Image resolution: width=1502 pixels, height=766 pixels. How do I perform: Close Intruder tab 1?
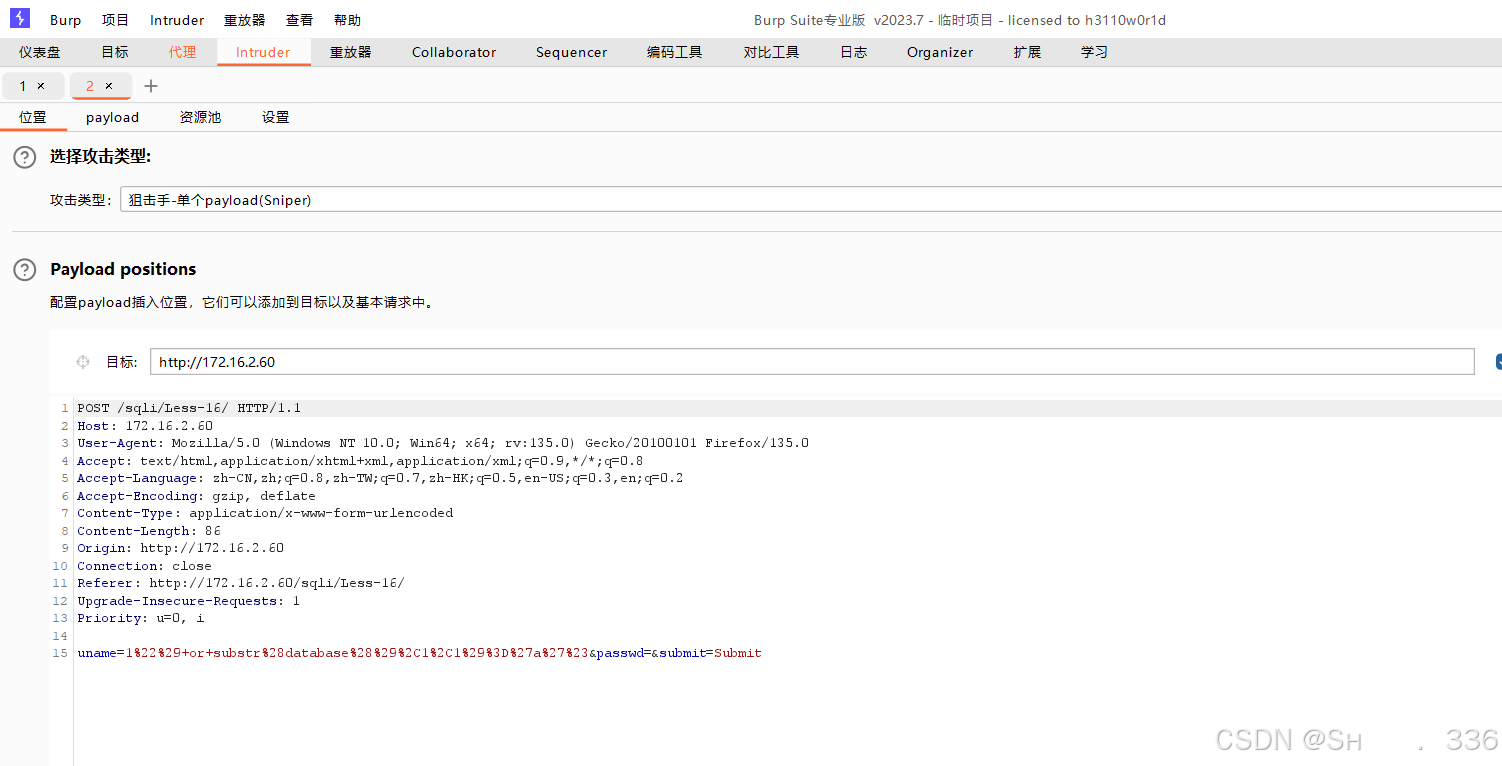click(x=41, y=86)
